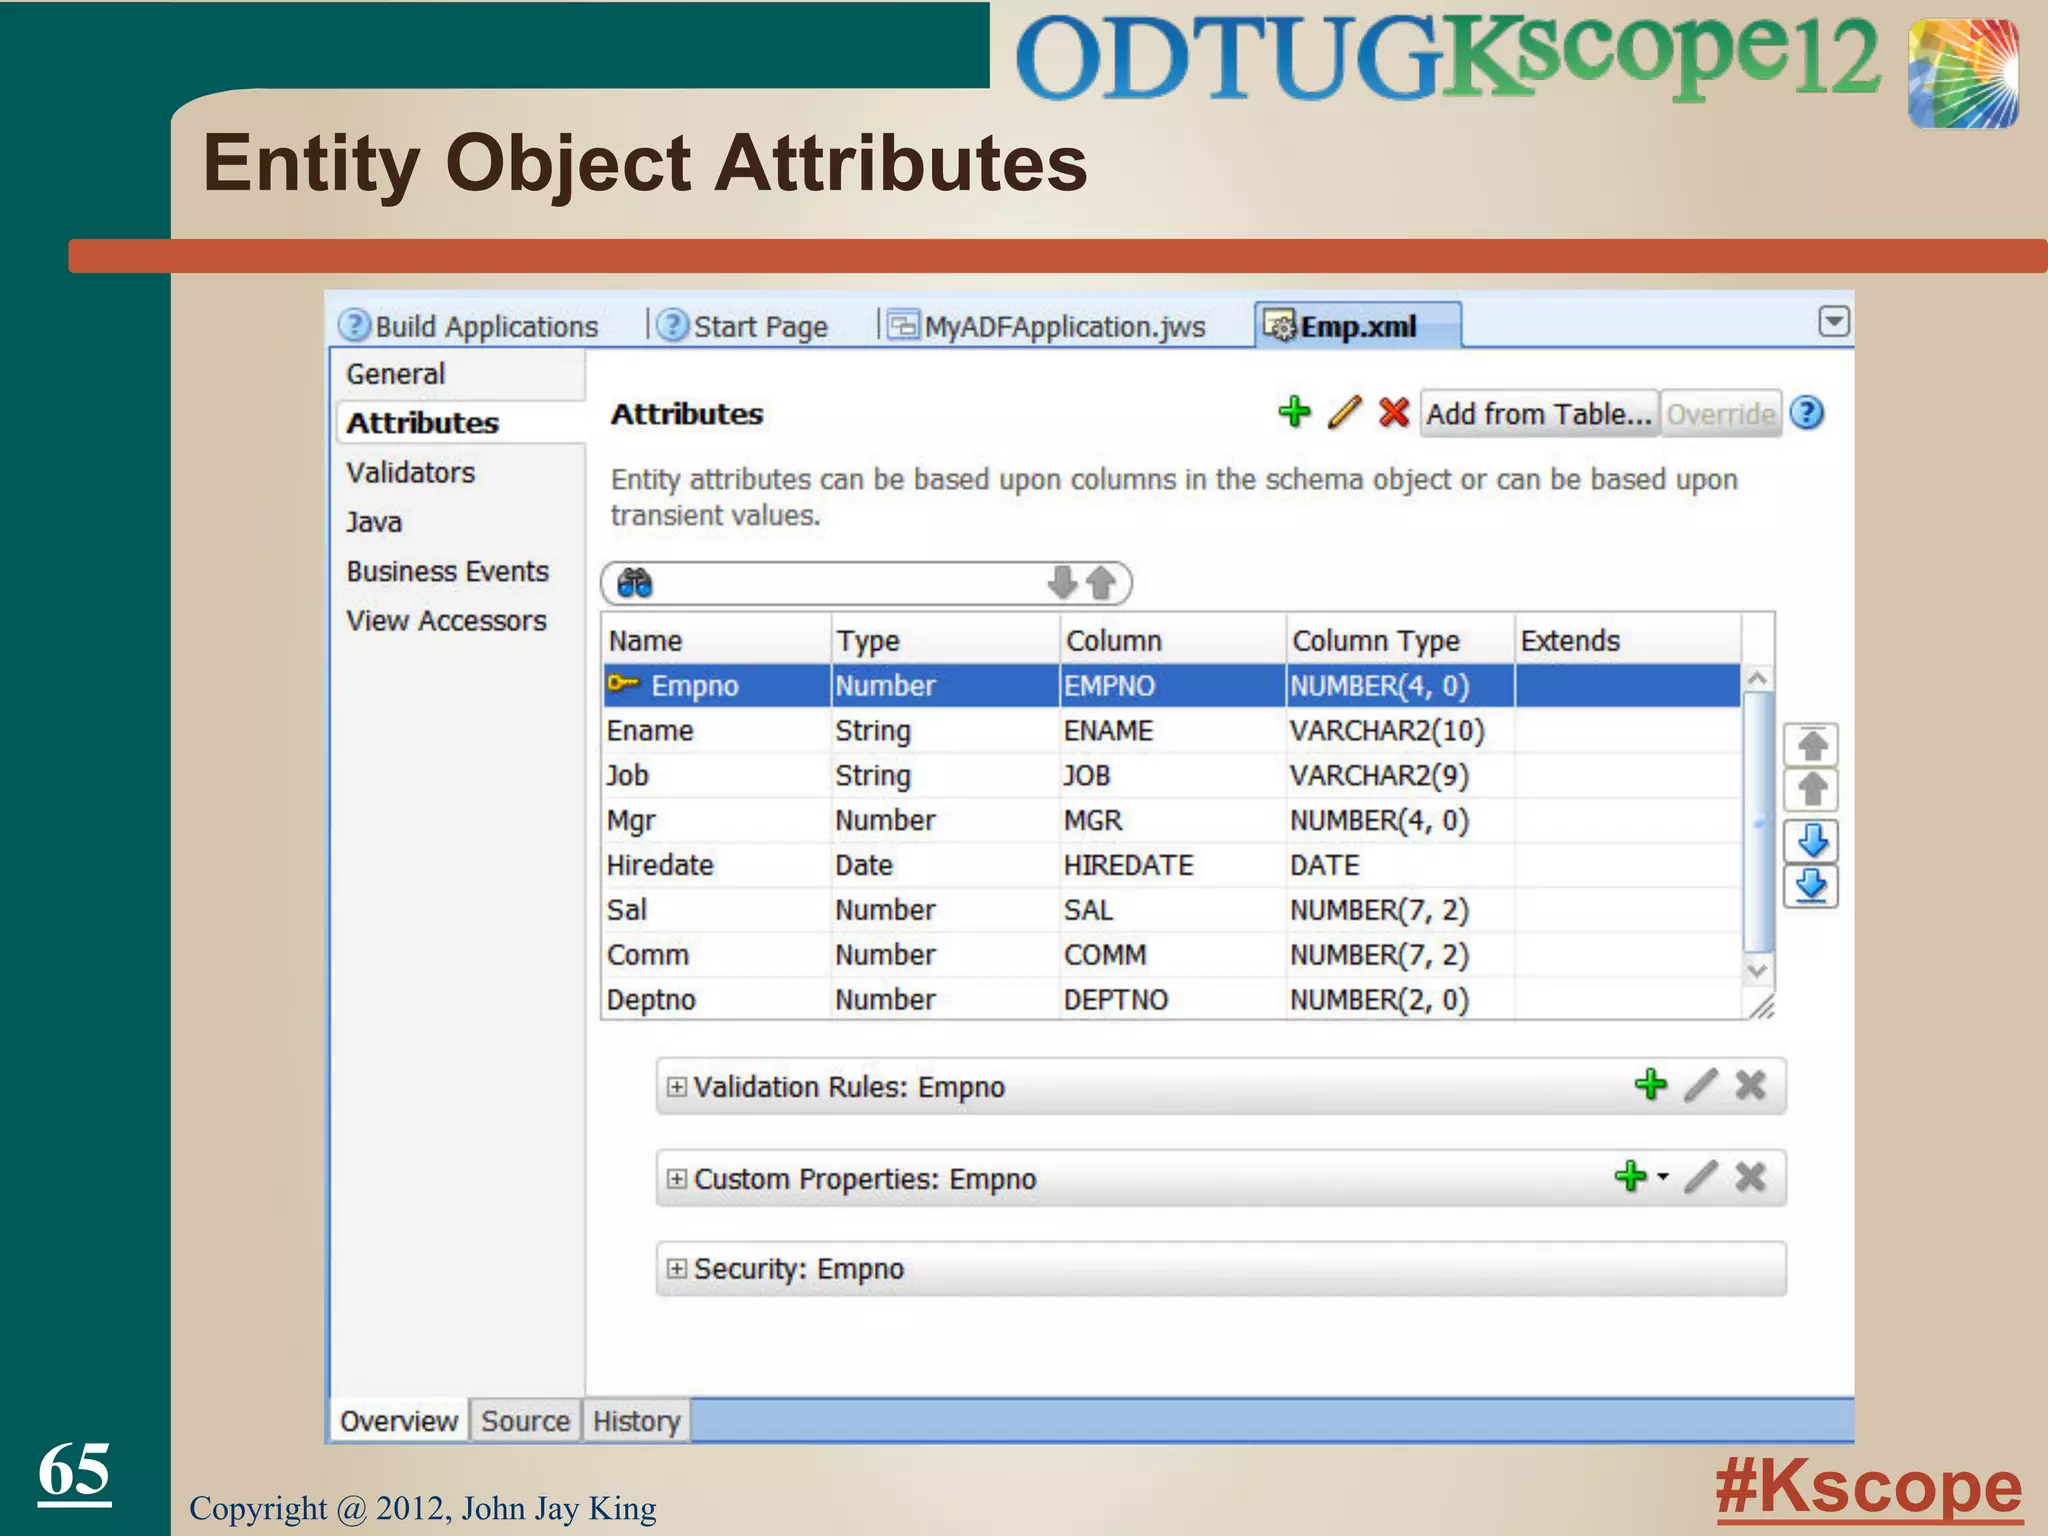This screenshot has height=1536, width=2048.
Task: Select the Job attribute row
Action: click(x=1171, y=776)
